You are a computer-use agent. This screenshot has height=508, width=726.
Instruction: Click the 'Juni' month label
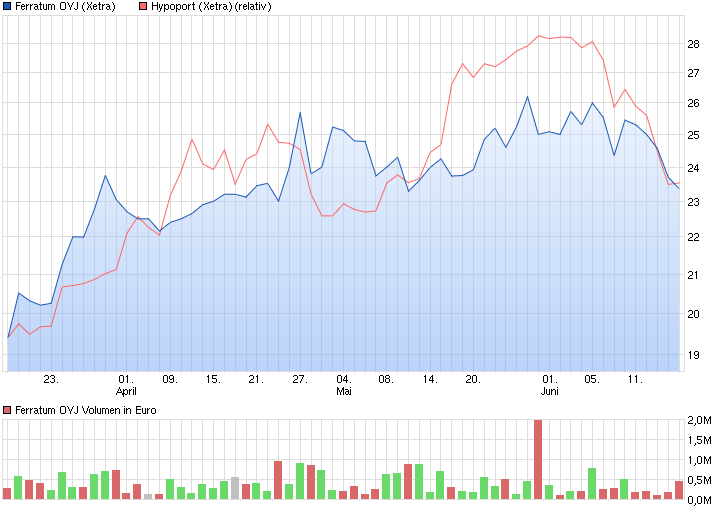(550, 391)
